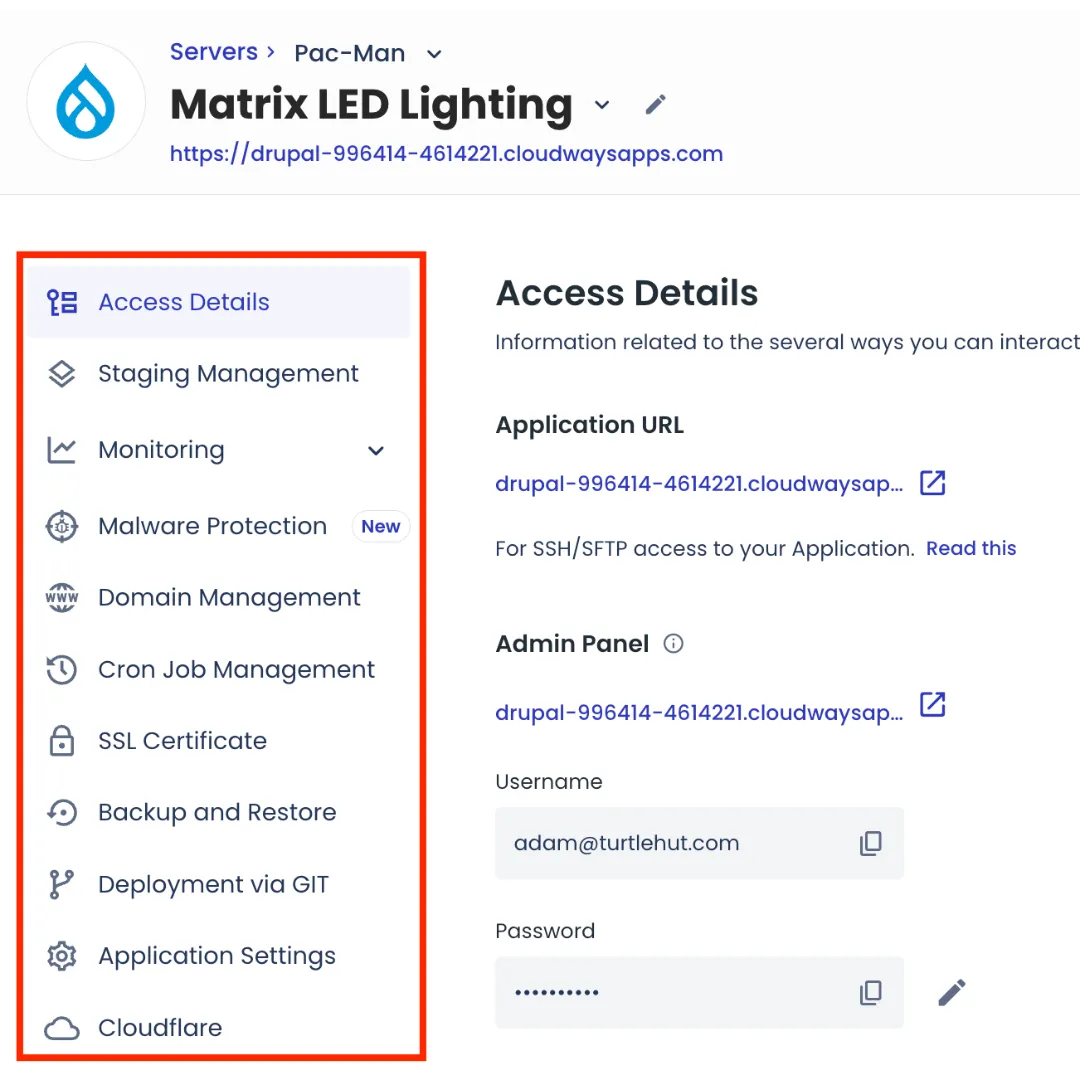Click the Servers breadcrumb link
Screen dimensions: 1080x1080
tap(213, 52)
